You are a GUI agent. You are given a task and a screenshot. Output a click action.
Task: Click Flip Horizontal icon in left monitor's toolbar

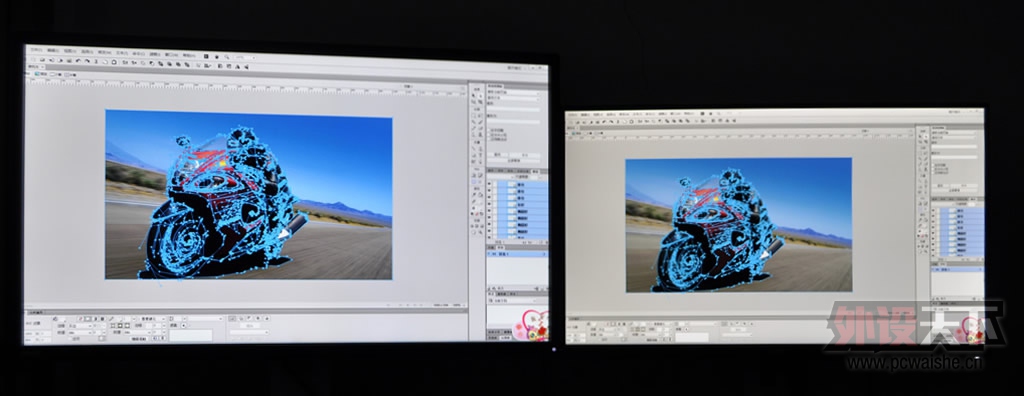(238, 67)
